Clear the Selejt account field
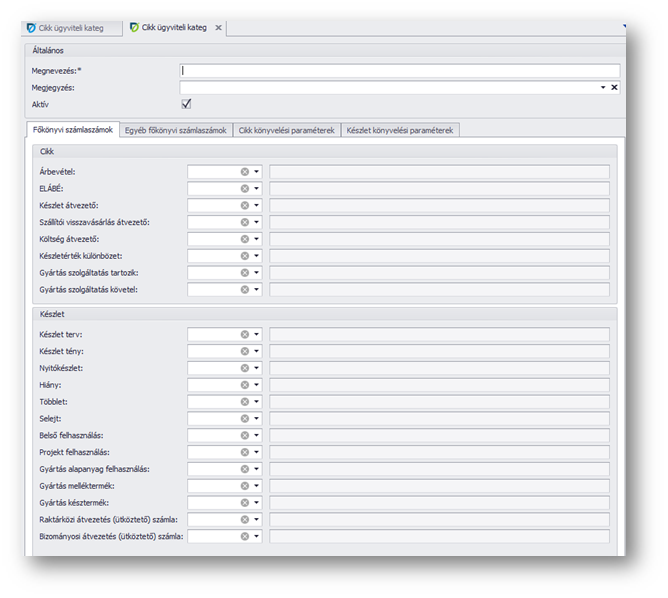668x598 pixels. (244, 419)
